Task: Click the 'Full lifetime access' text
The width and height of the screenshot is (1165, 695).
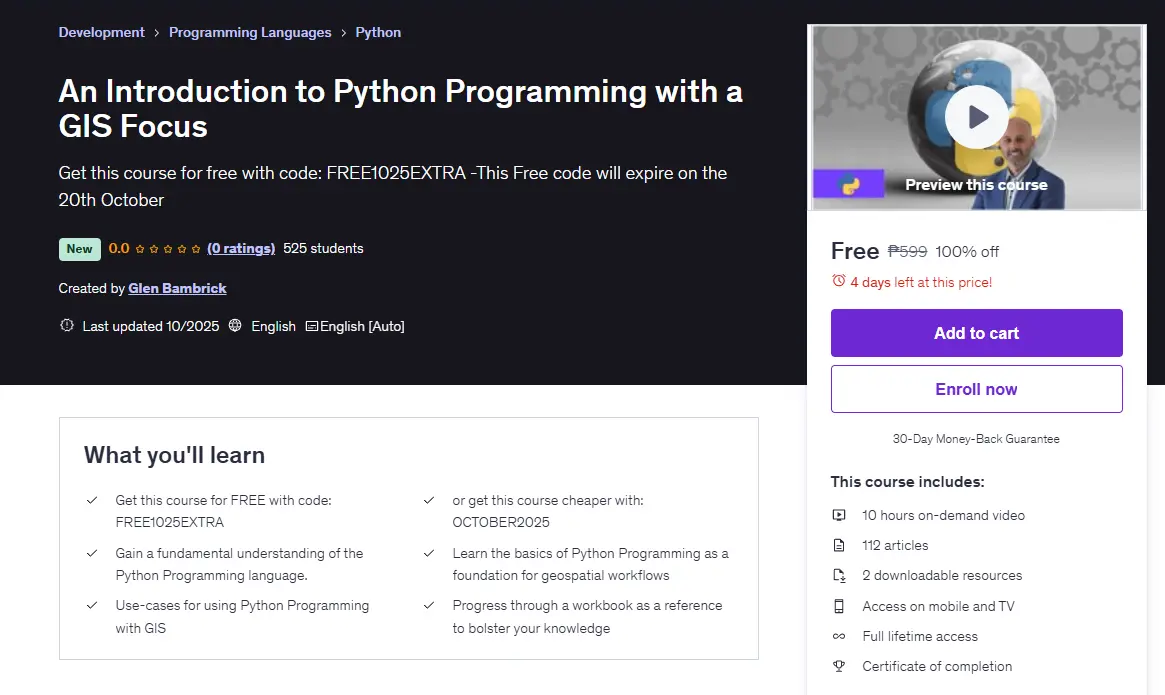Action: (x=920, y=636)
